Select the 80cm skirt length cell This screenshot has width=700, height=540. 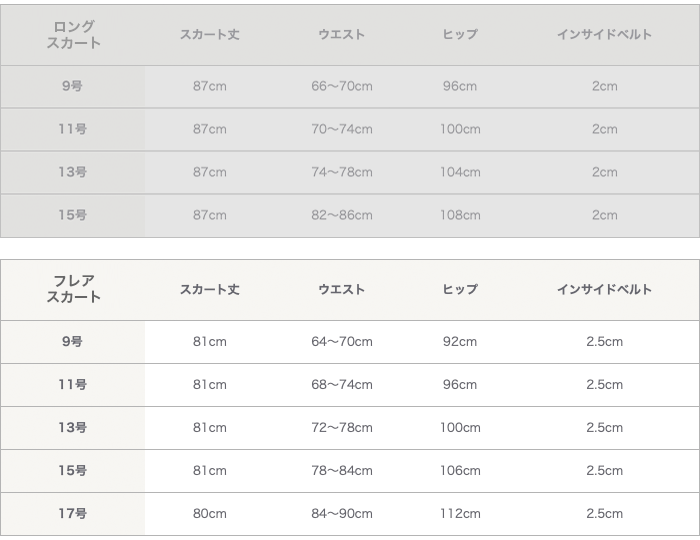pos(210,514)
